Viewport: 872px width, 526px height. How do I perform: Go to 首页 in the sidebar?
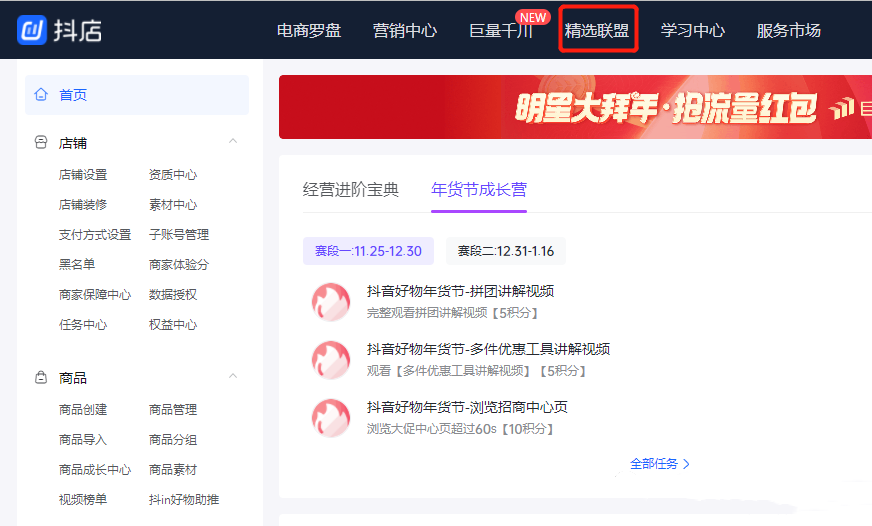137,95
